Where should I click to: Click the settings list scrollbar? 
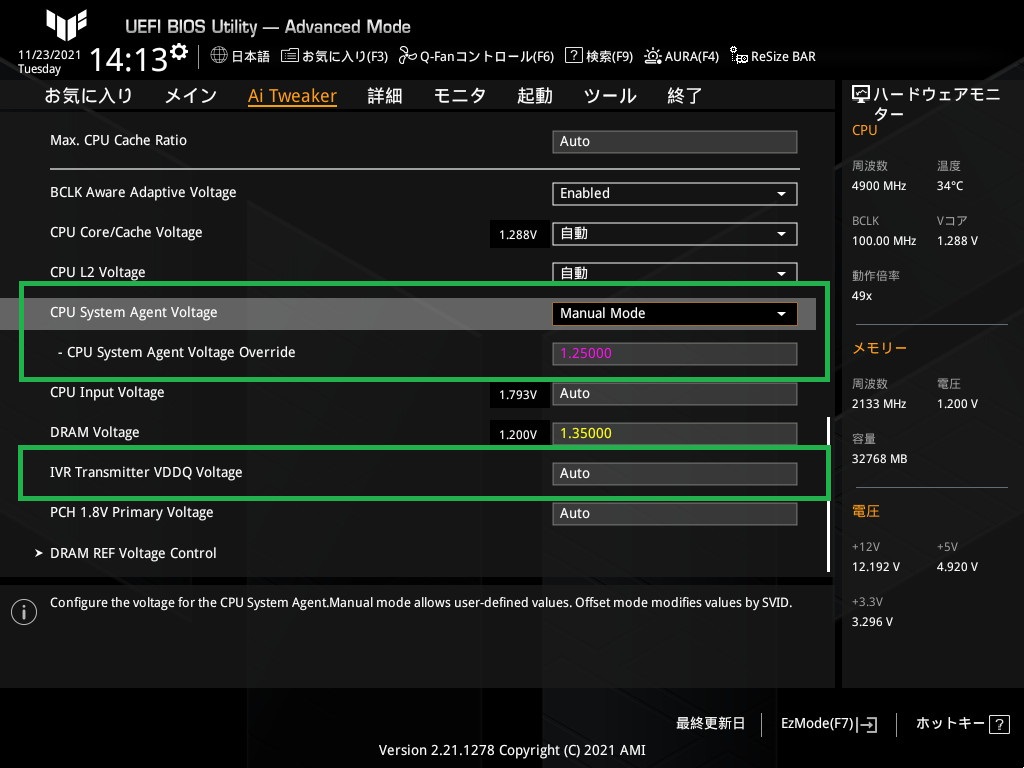pyautogui.click(x=829, y=494)
